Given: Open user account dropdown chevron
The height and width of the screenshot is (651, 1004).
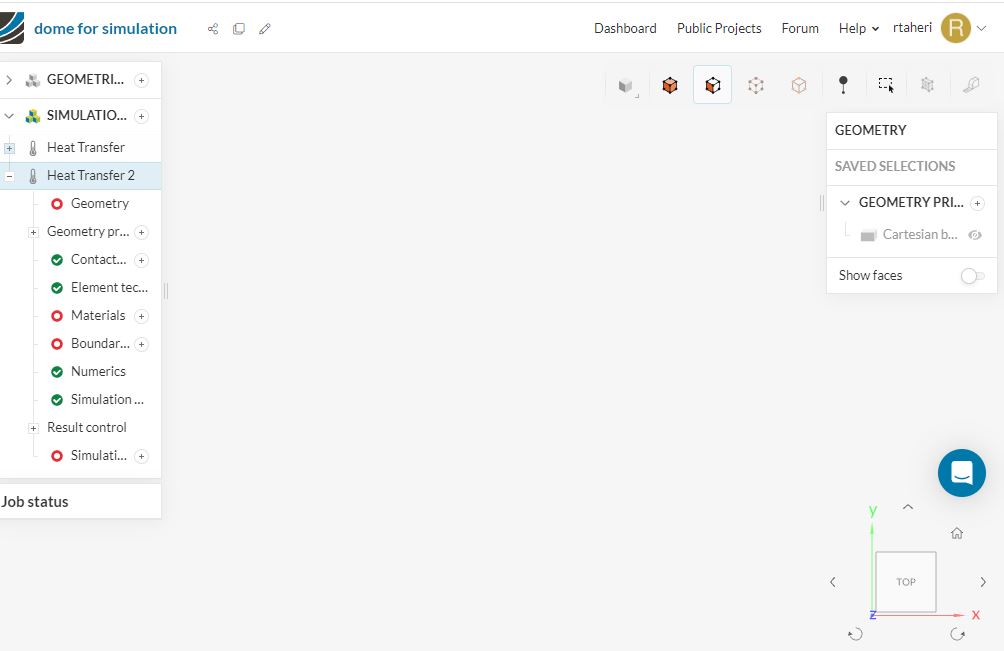Looking at the screenshot, I should click(x=981, y=28).
